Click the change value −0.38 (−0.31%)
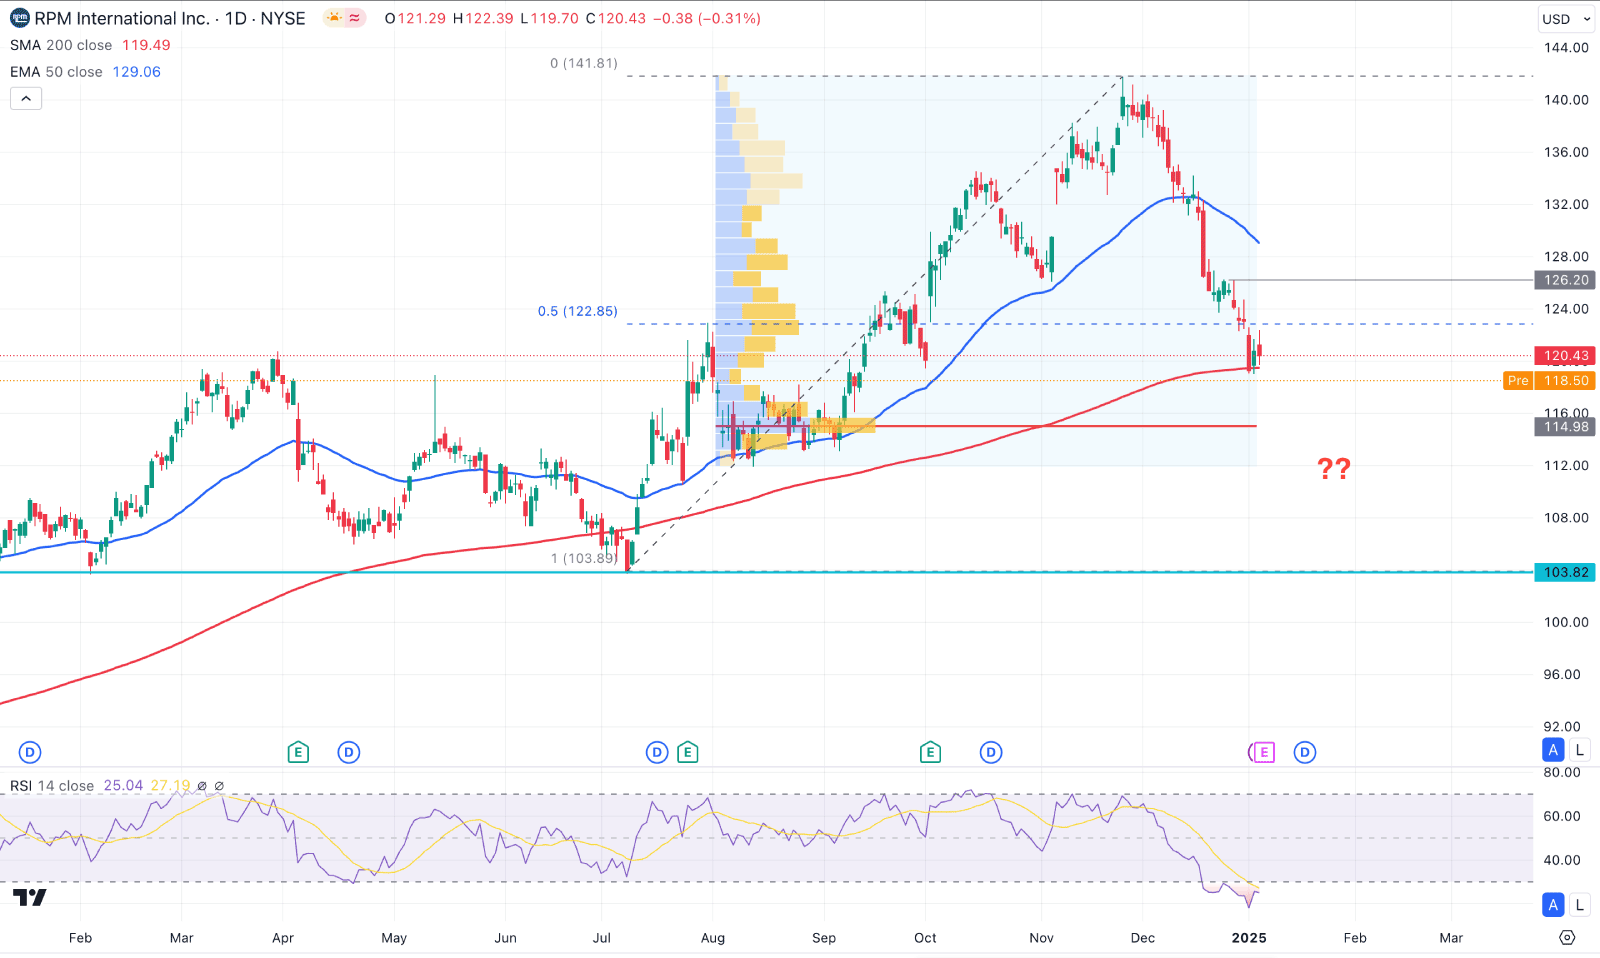Viewport: 1600px width, 958px height. click(706, 18)
